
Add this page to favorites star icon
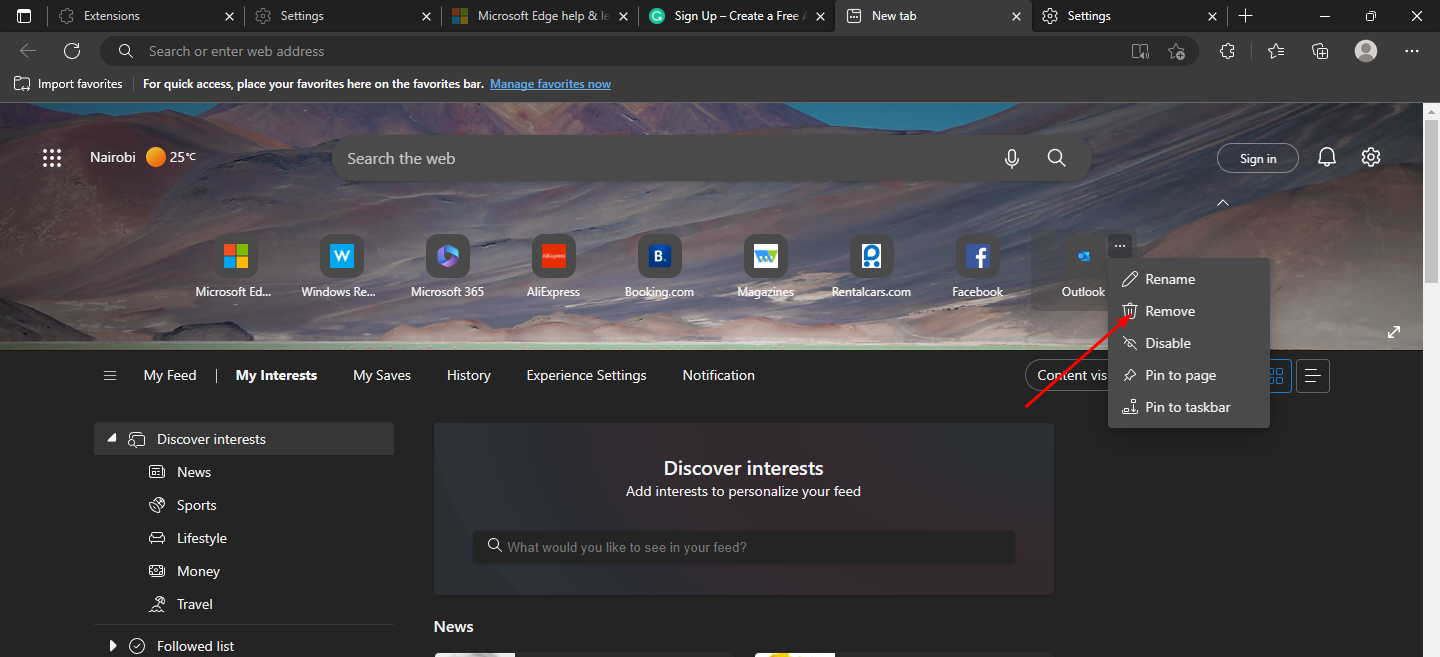(x=1176, y=51)
